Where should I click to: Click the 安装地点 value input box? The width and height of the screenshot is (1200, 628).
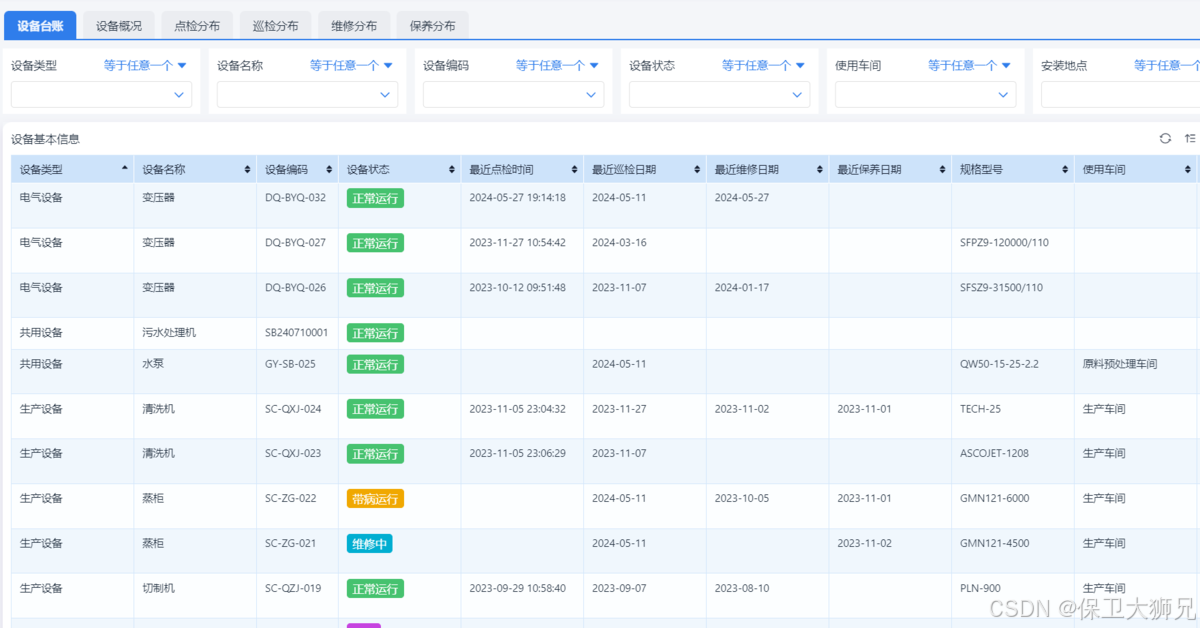click(x=1120, y=95)
